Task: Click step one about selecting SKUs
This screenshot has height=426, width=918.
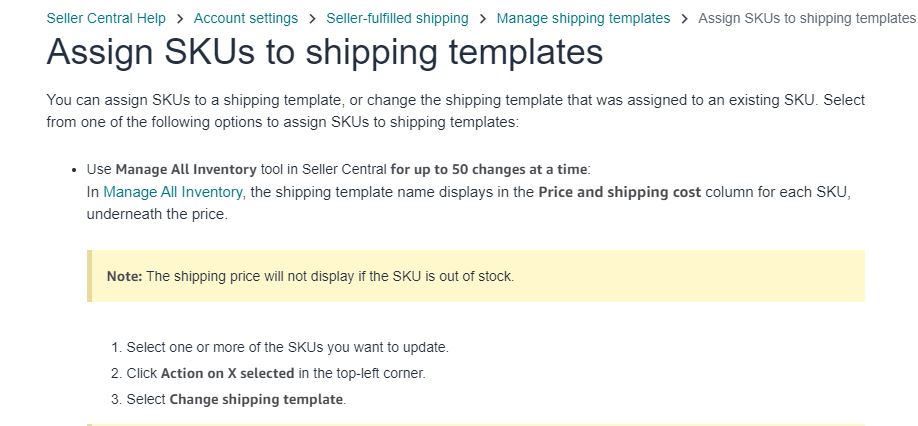Action: (x=280, y=347)
